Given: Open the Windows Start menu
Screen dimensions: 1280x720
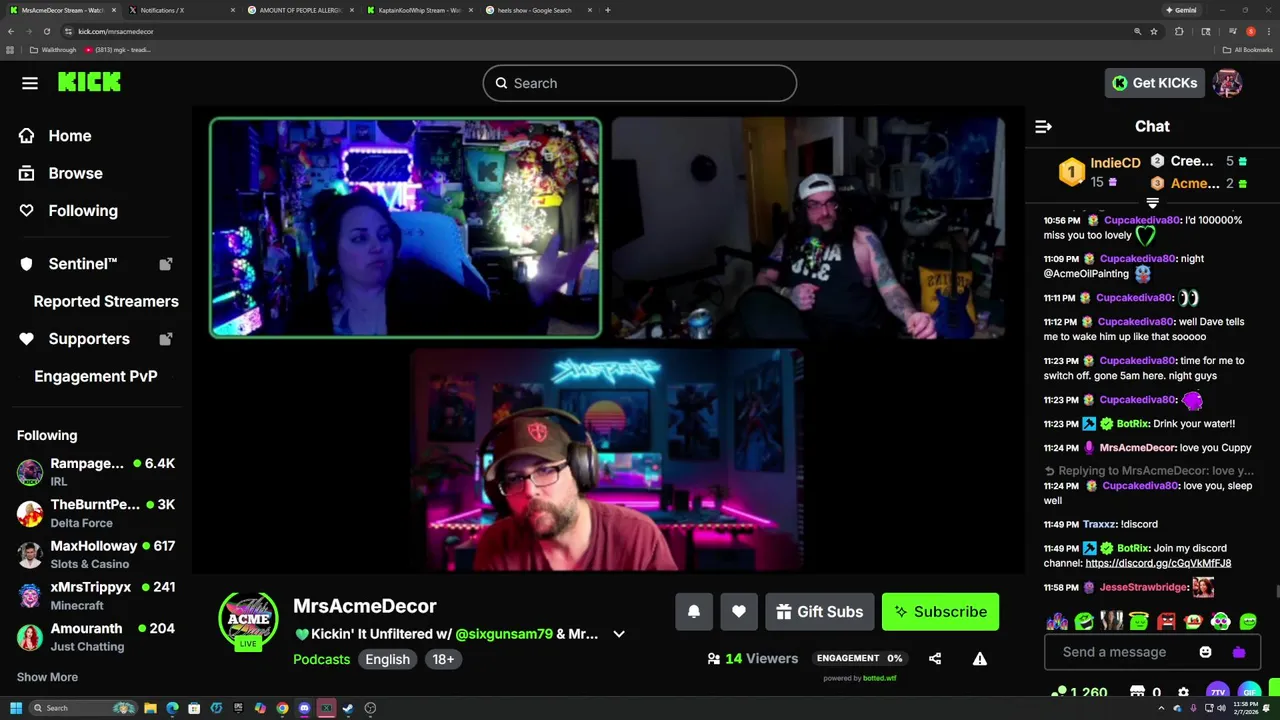Looking at the screenshot, I should pyautogui.click(x=16, y=708).
